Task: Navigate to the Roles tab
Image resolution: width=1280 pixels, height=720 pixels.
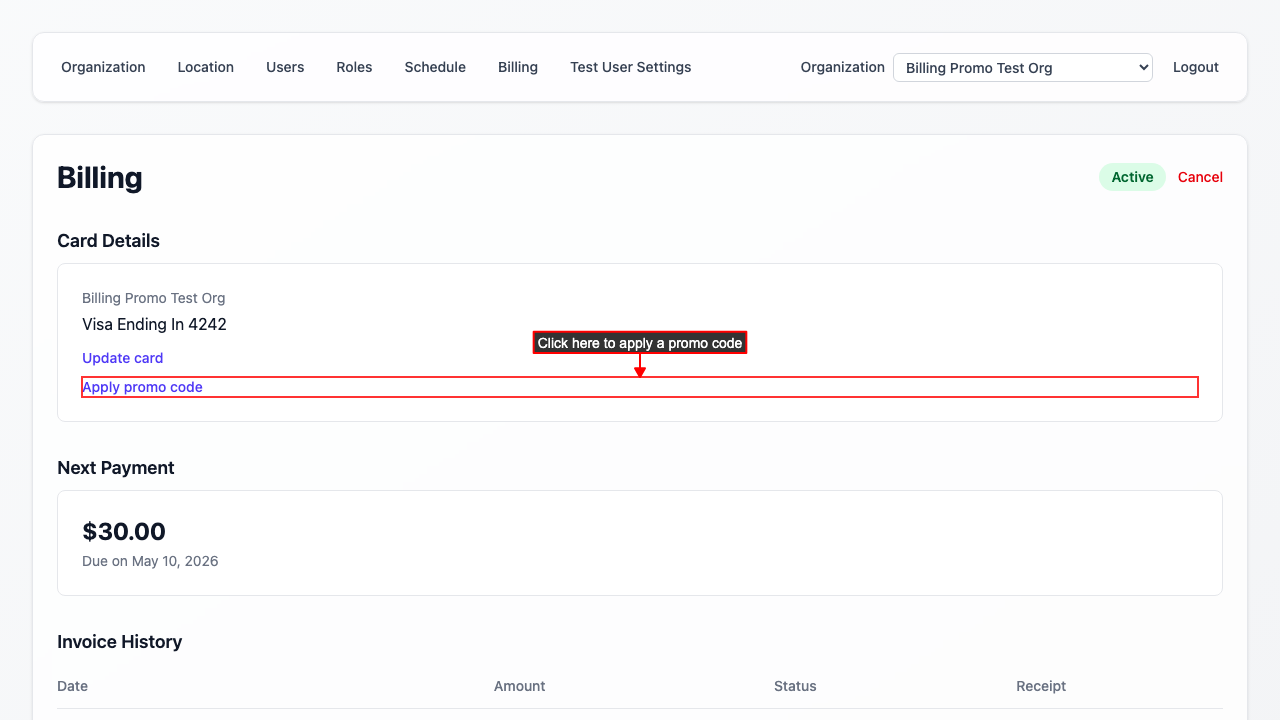Action: [354, 67]
